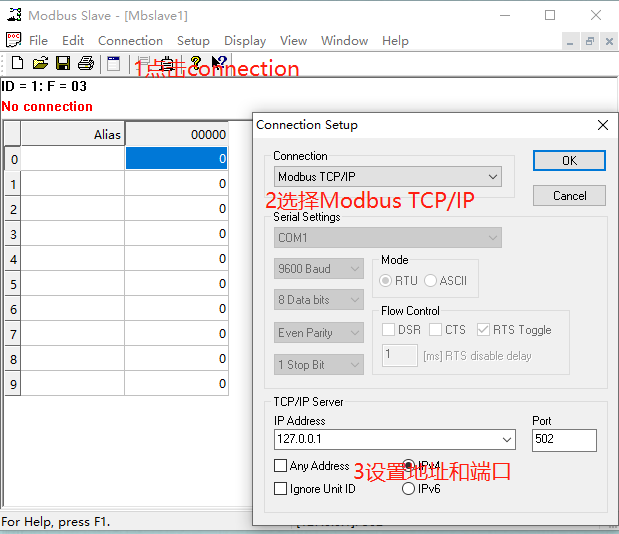Click row header 7 in the table

pos(13,334)
